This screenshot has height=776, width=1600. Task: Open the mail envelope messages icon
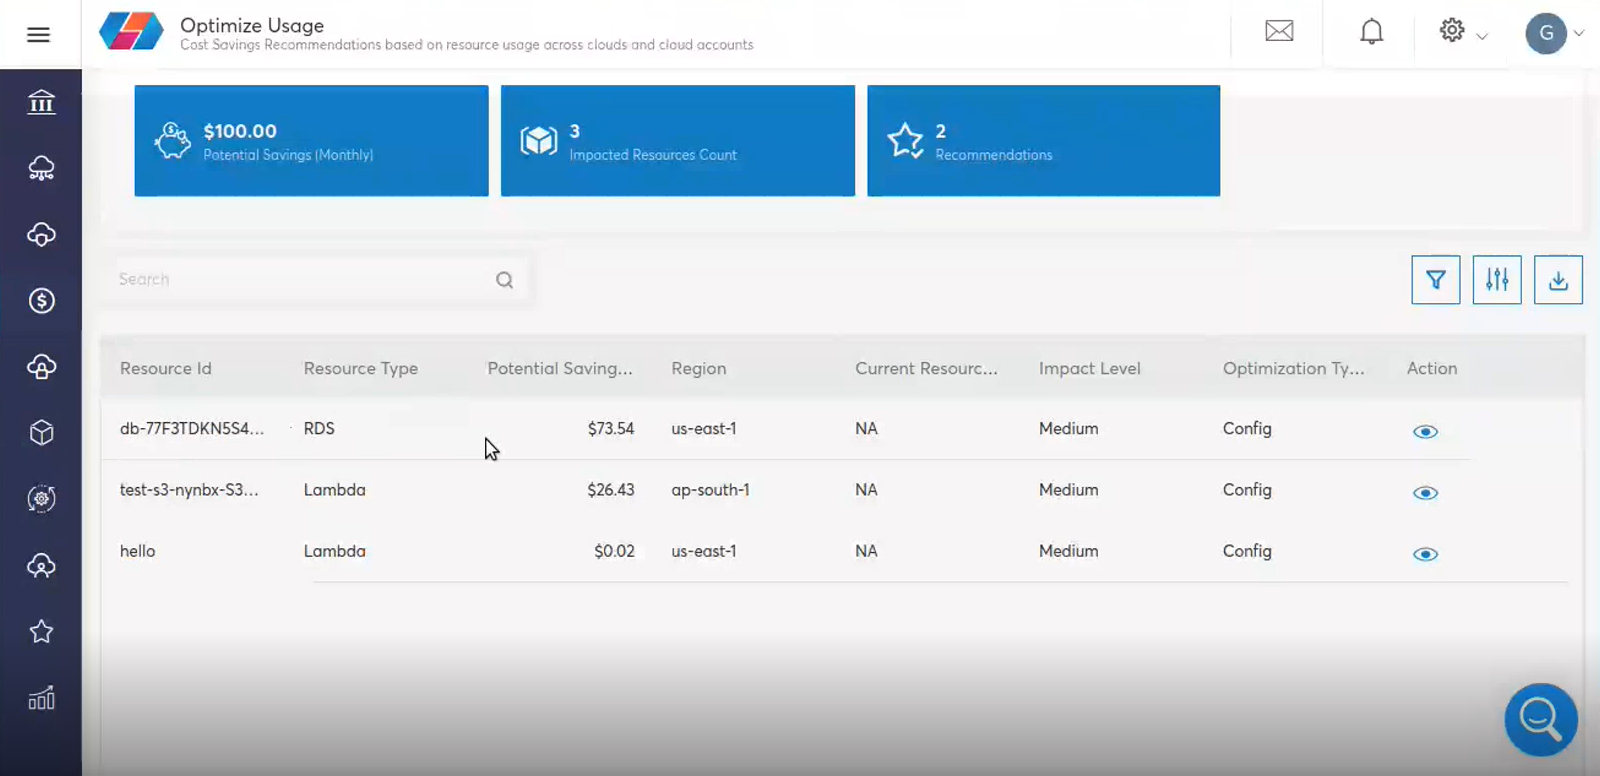click(x=1279, y=31)
